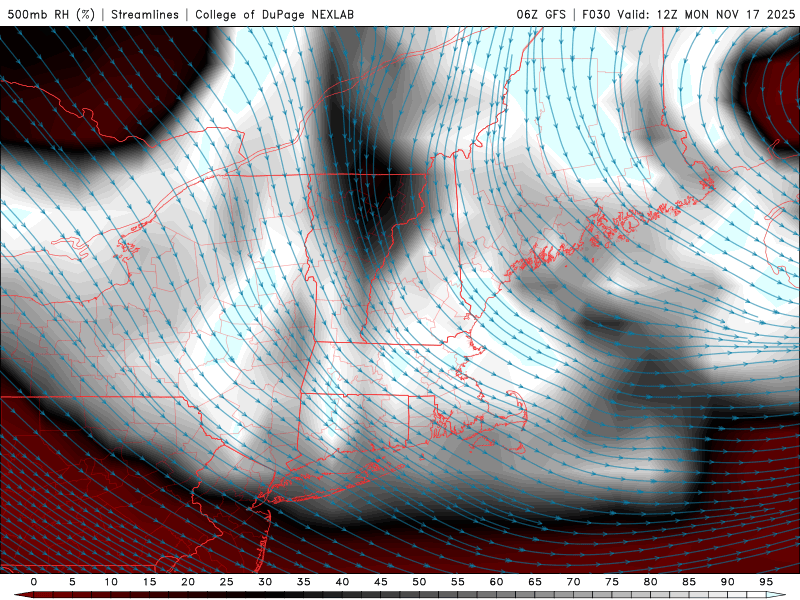Click the '55' label on the color scale
Viewport: 800px width, 600px height.
coord(458,582)
